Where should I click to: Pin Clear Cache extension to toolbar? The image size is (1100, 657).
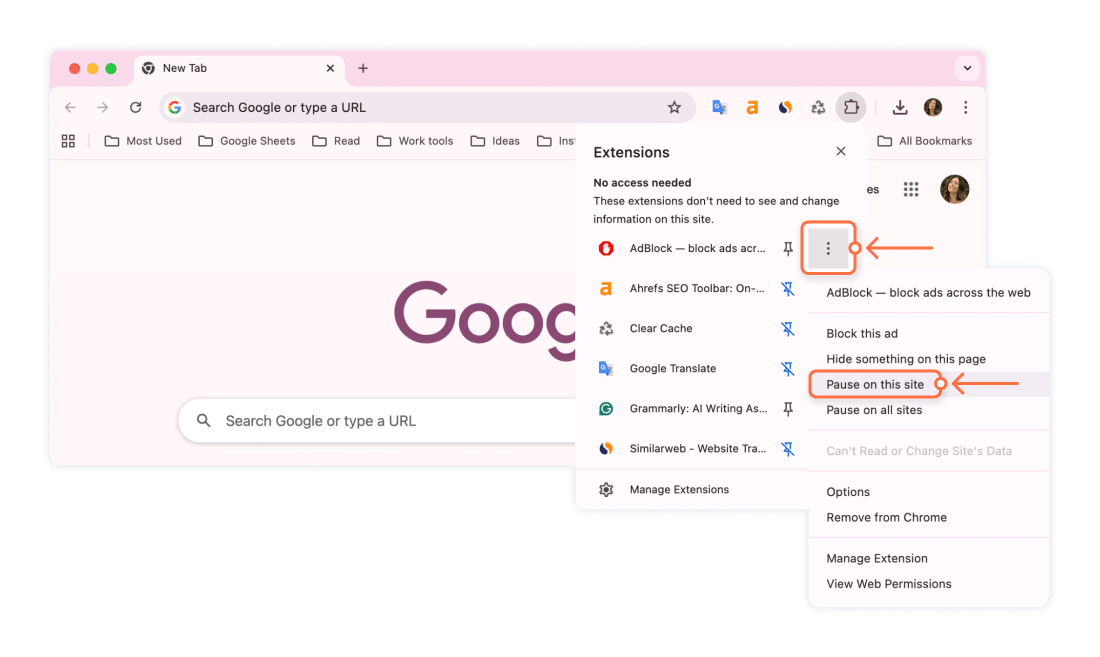[788, 328]
